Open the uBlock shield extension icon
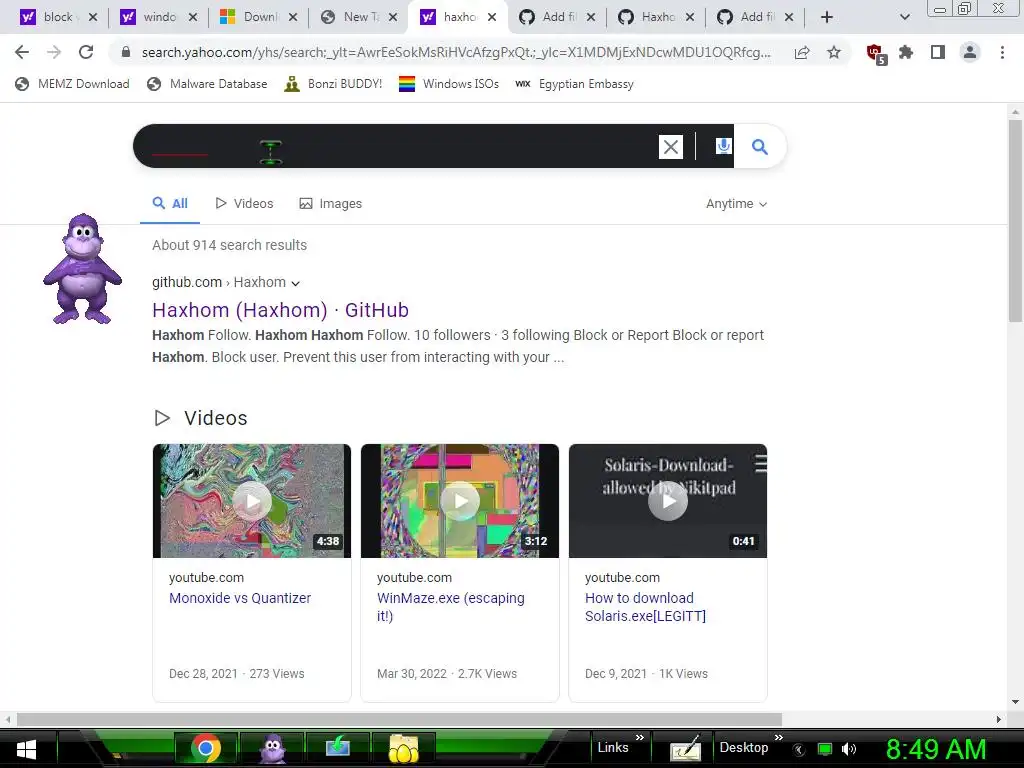Screen dimensions: 1024x768 [876, 54]
